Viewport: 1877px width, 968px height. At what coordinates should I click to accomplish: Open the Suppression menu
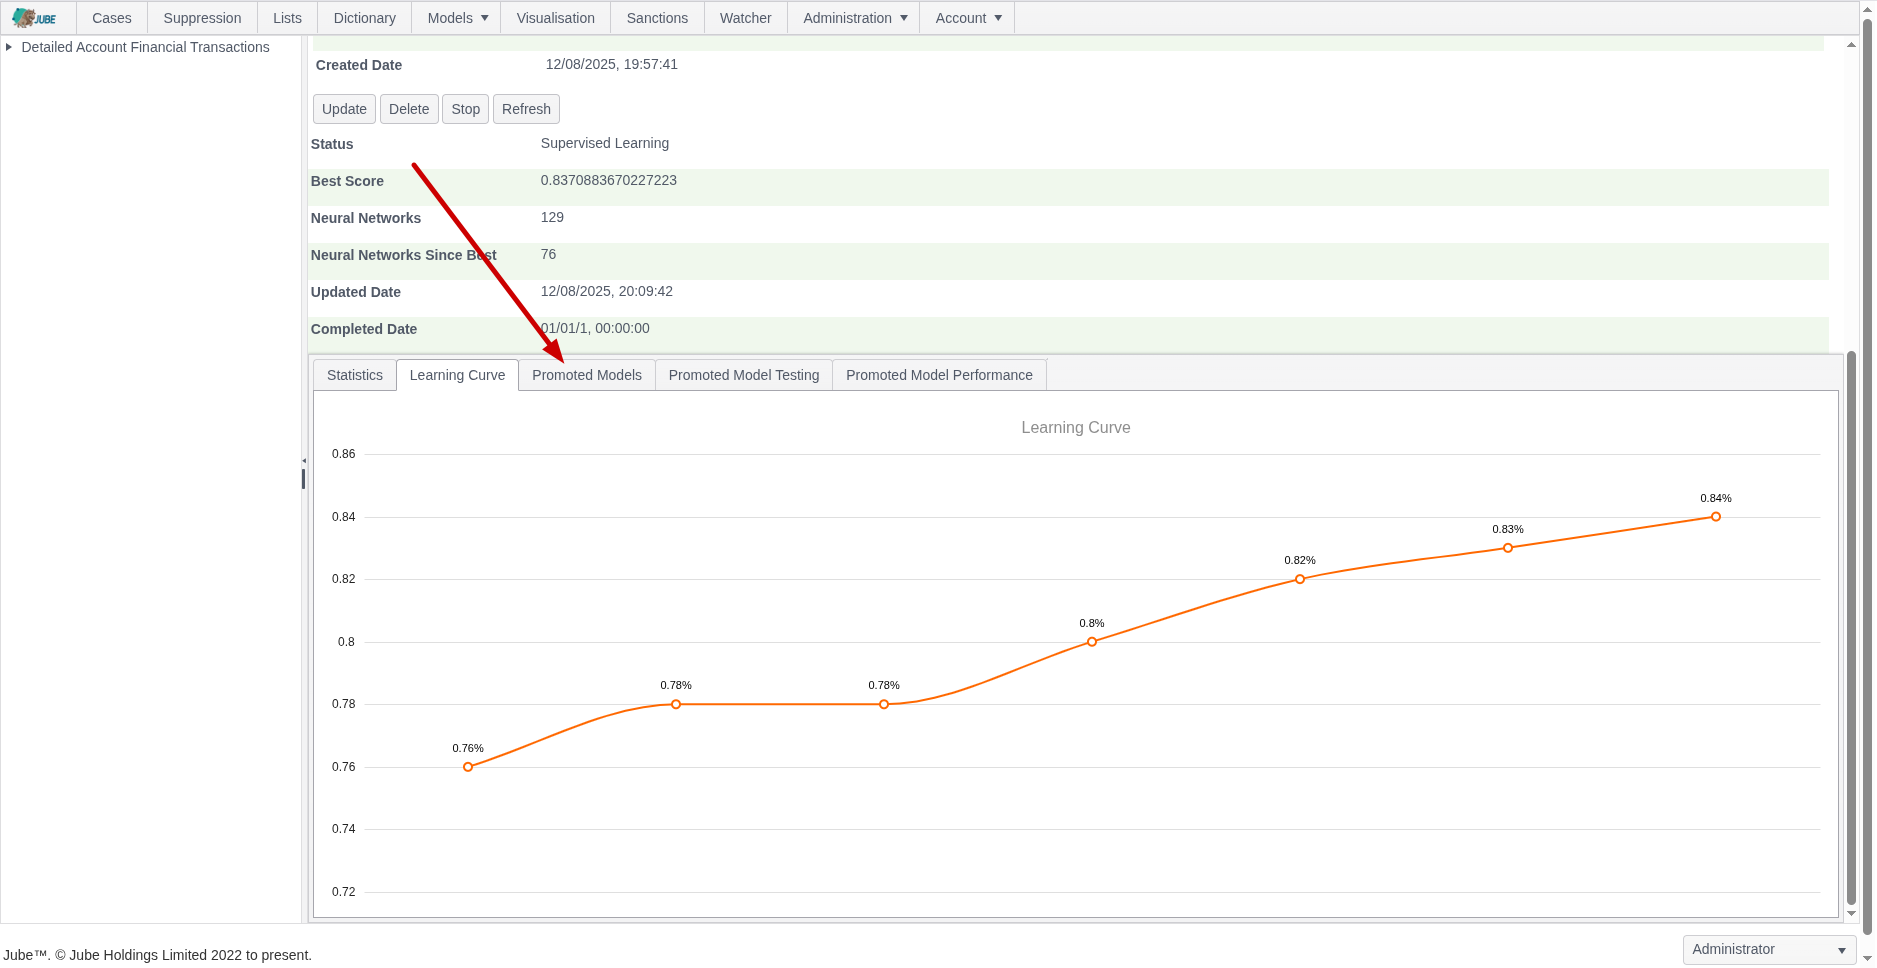point(202,18)
